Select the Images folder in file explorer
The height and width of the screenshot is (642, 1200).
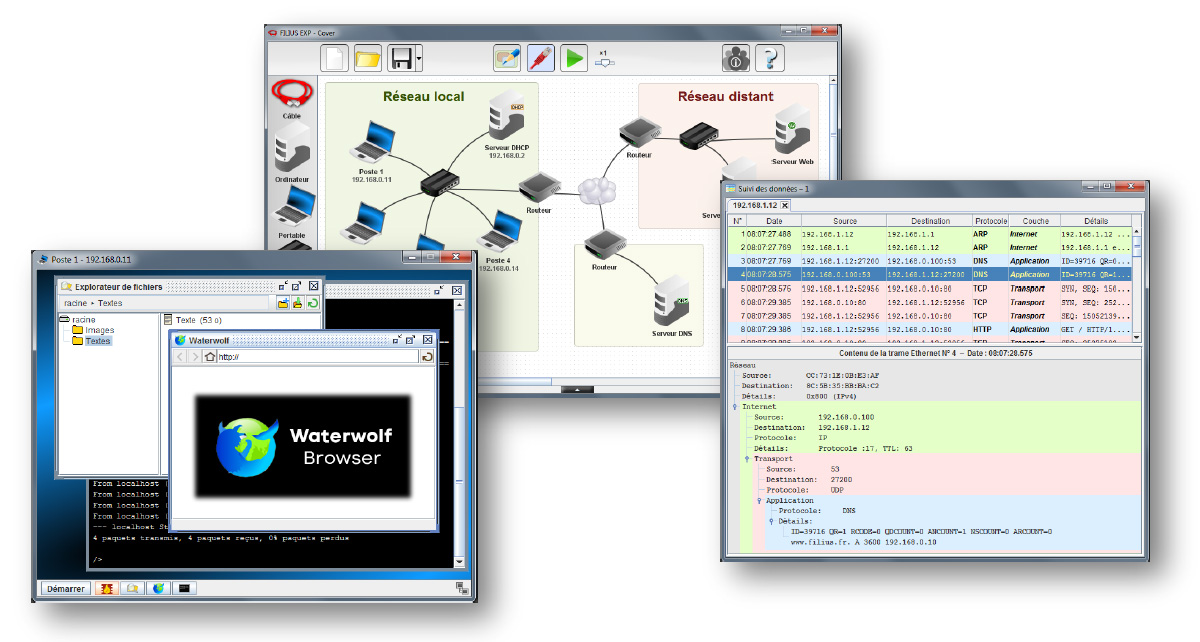[99, 330]
